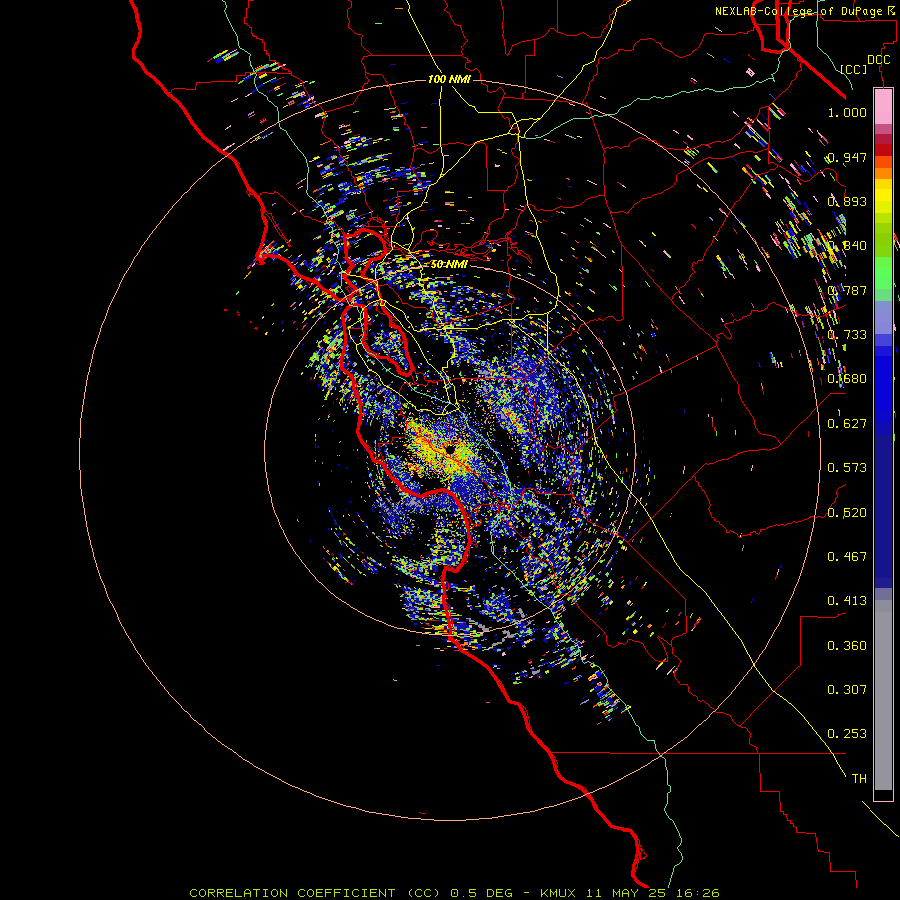Click the 0.360 legend value
The height and width of the screenshot is (900, 900).
click(x=847, y=645)
